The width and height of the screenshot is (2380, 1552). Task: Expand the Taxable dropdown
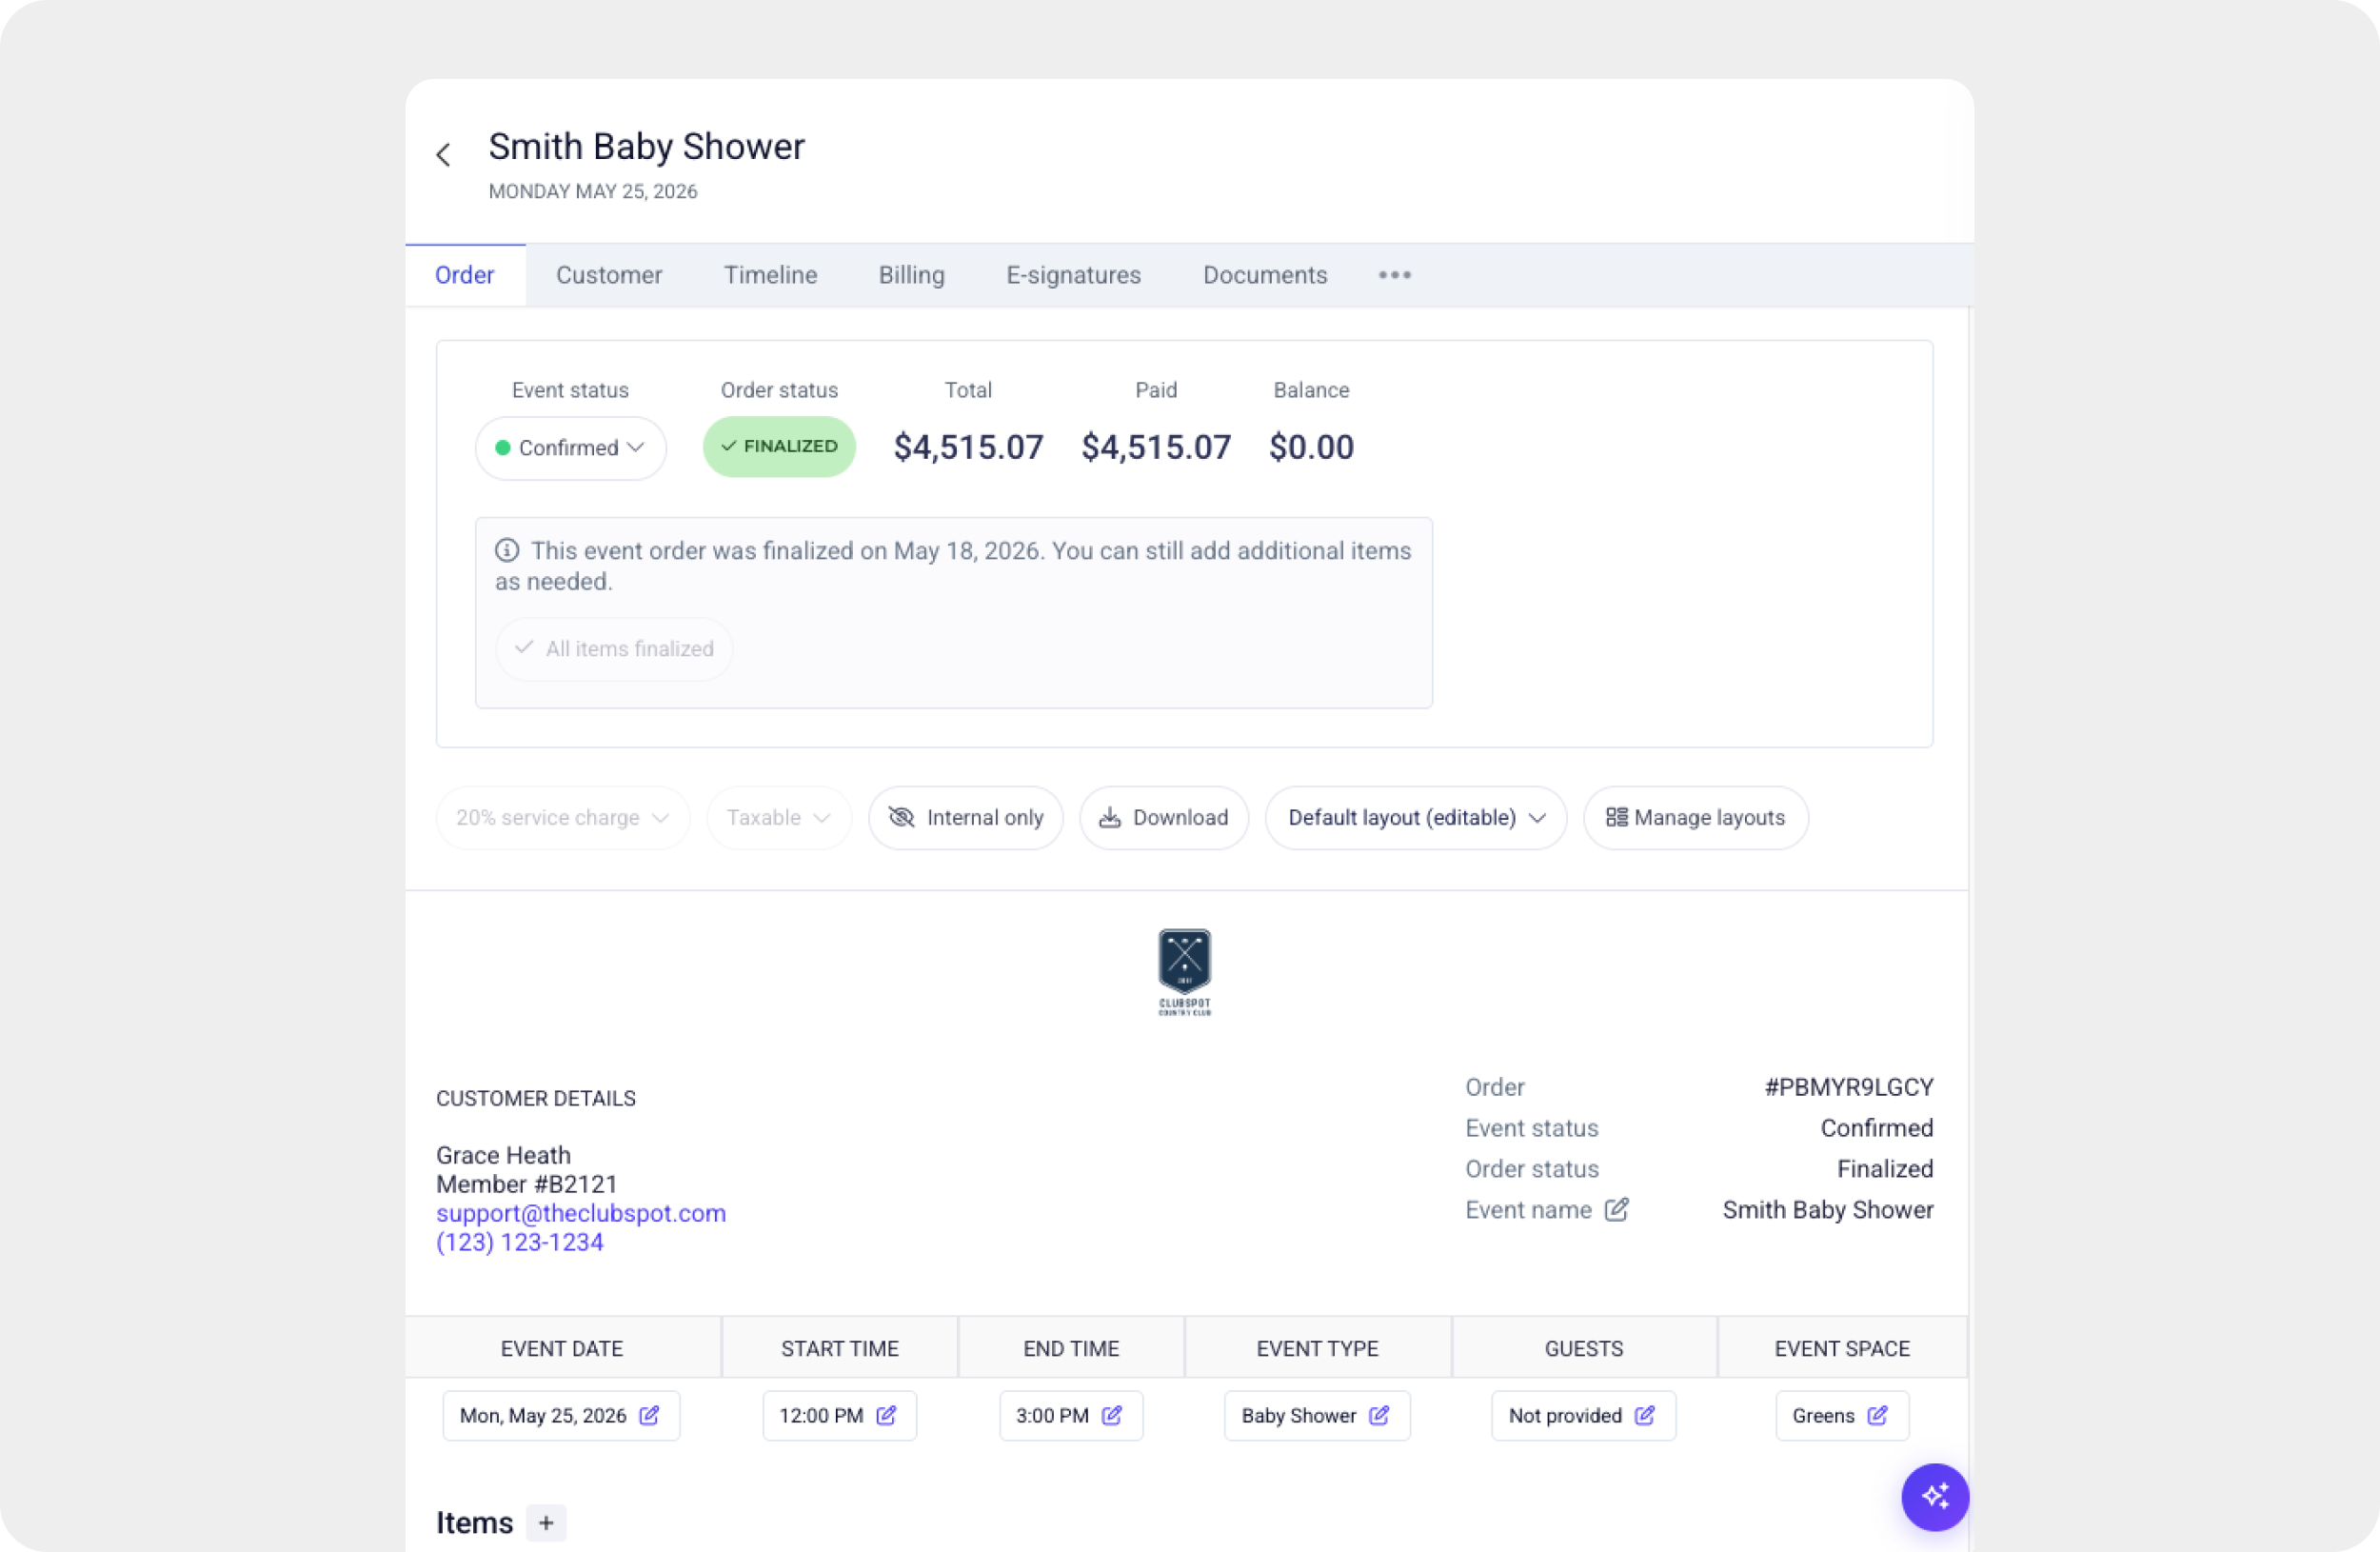(778, 817)
